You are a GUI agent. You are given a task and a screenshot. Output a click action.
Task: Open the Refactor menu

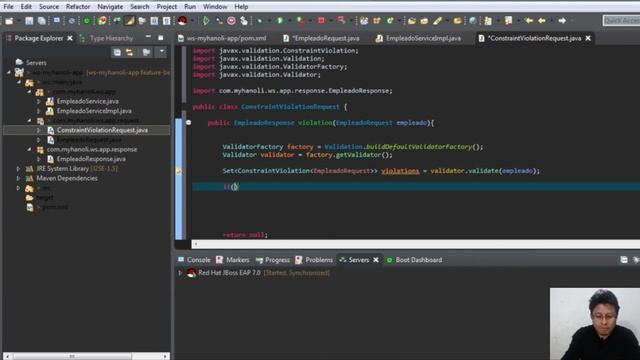click(x=78, y=7)
